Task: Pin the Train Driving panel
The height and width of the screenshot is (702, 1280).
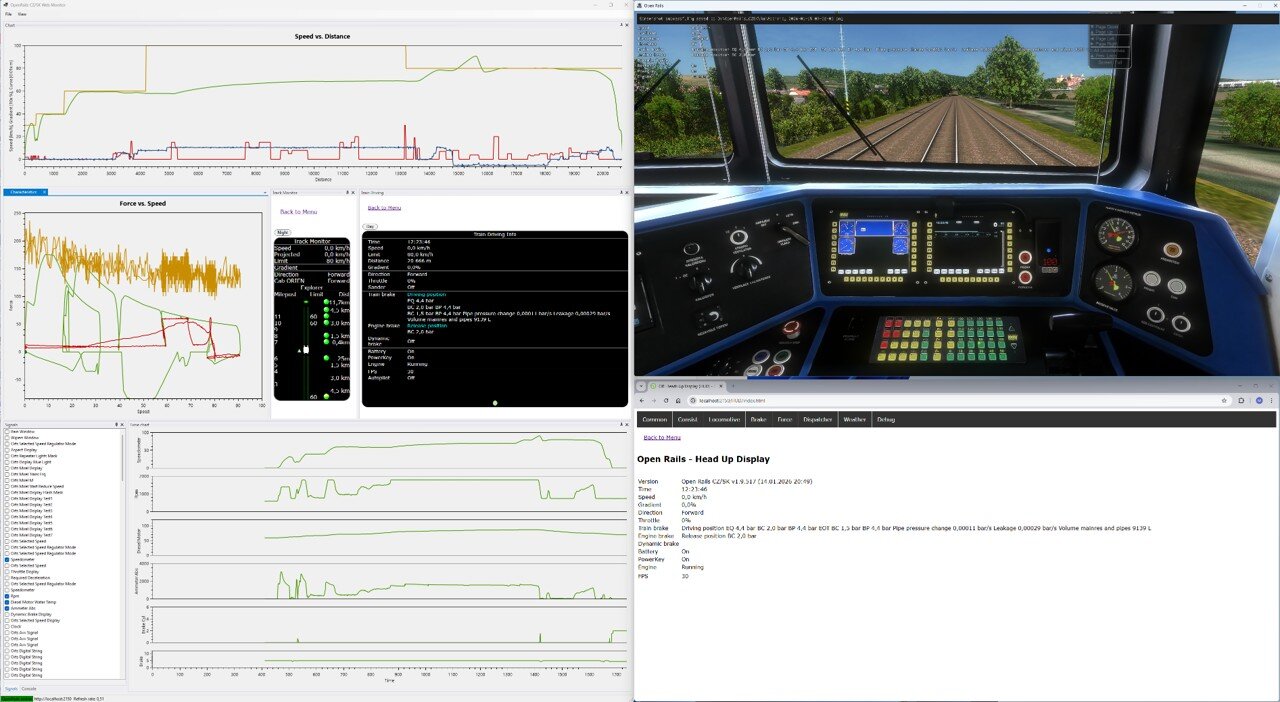Action: point(620,191)
